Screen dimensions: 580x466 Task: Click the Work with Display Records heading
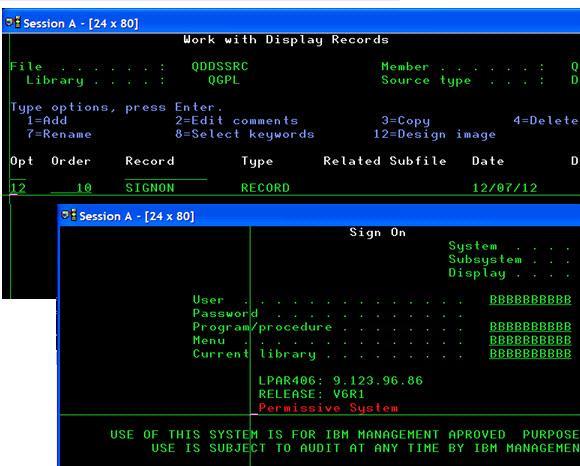[286, 40]
